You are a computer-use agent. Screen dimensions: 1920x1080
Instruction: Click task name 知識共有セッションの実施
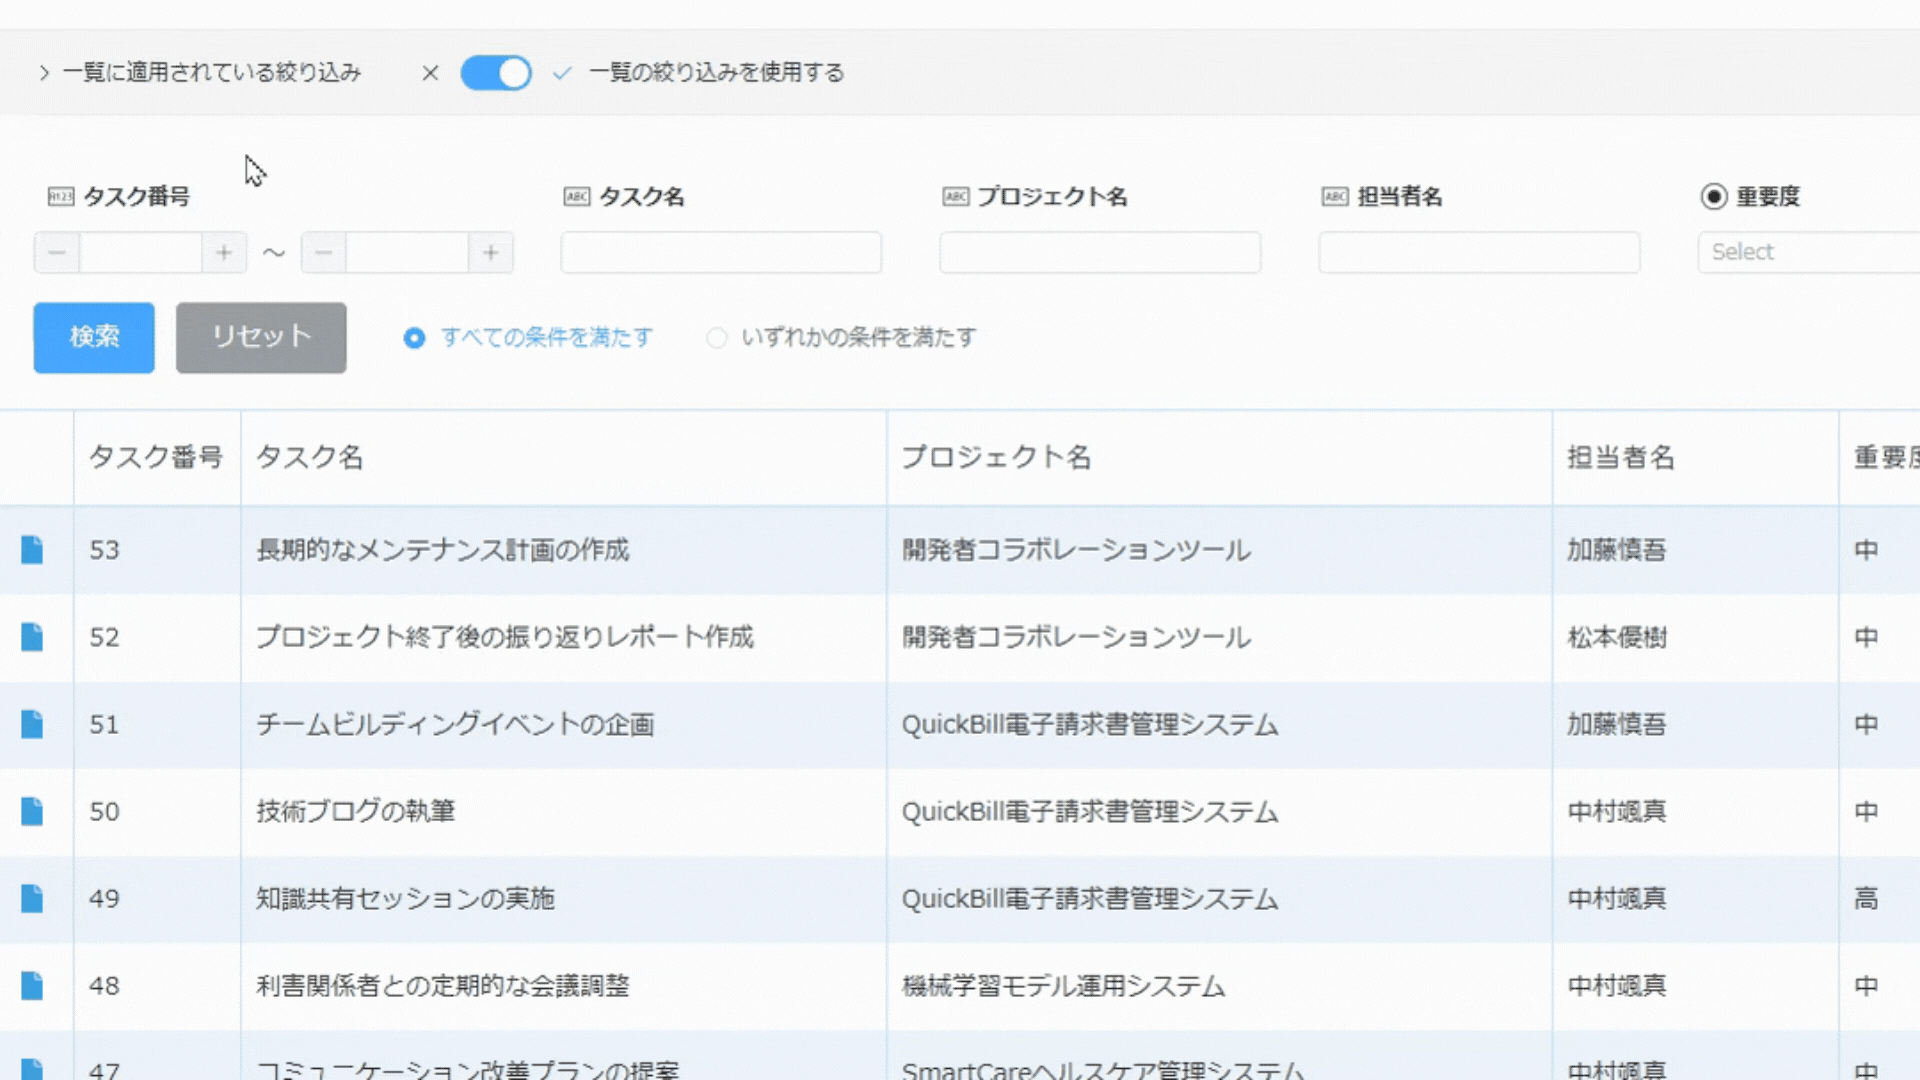[x=406, y=898]
